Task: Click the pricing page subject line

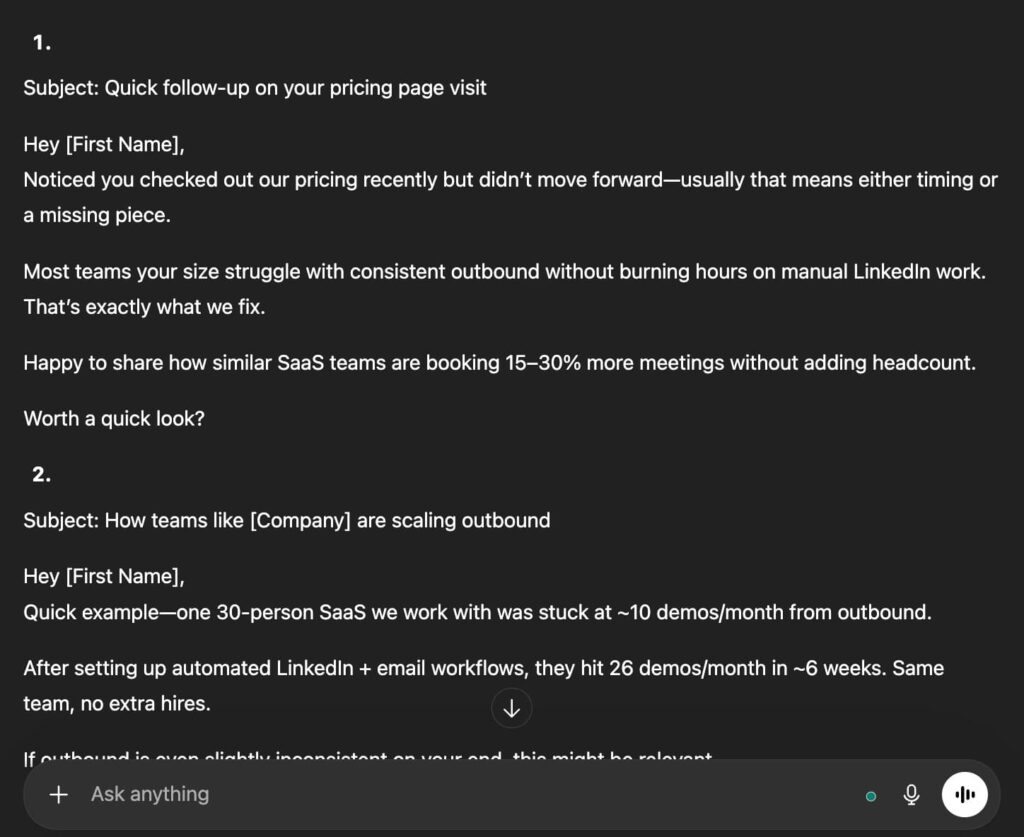Action: pos(254,88)
